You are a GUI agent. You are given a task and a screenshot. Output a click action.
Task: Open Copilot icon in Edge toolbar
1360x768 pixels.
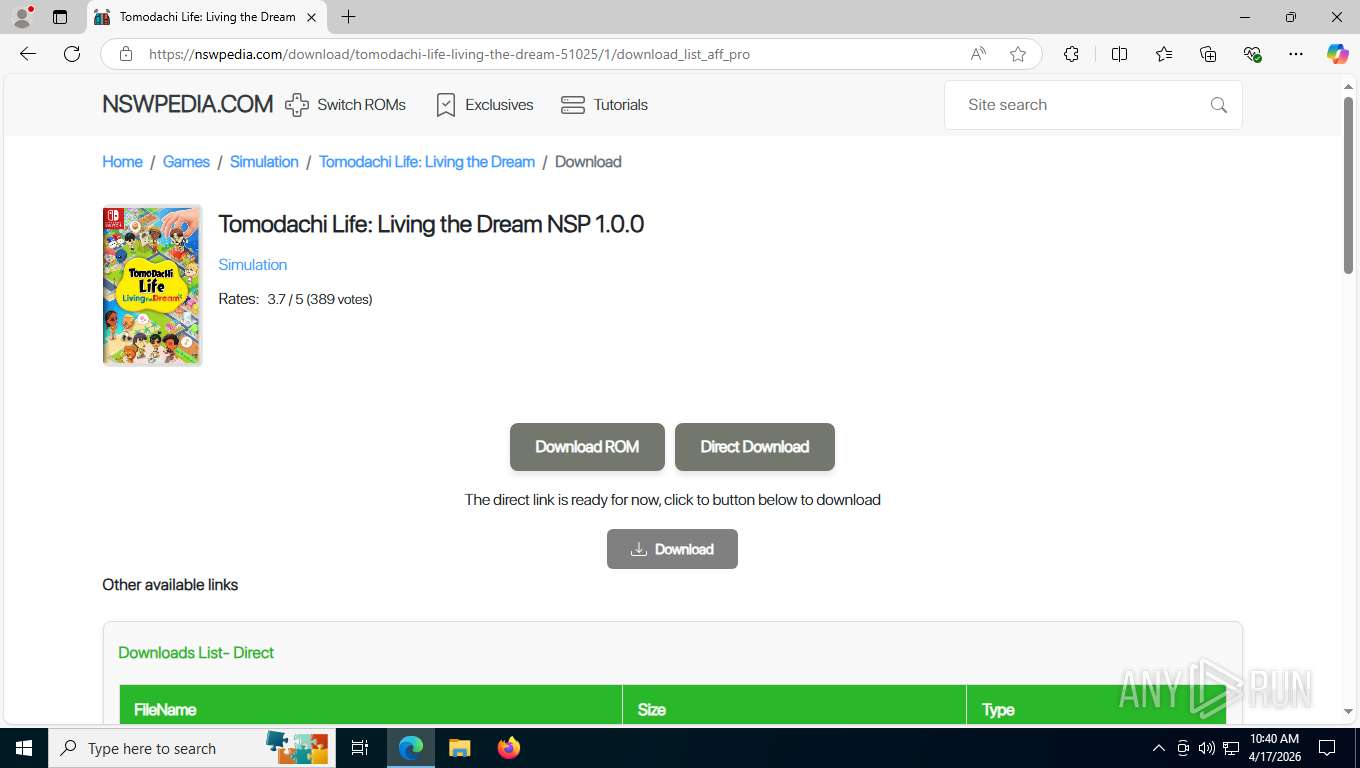coord(1337,54)
